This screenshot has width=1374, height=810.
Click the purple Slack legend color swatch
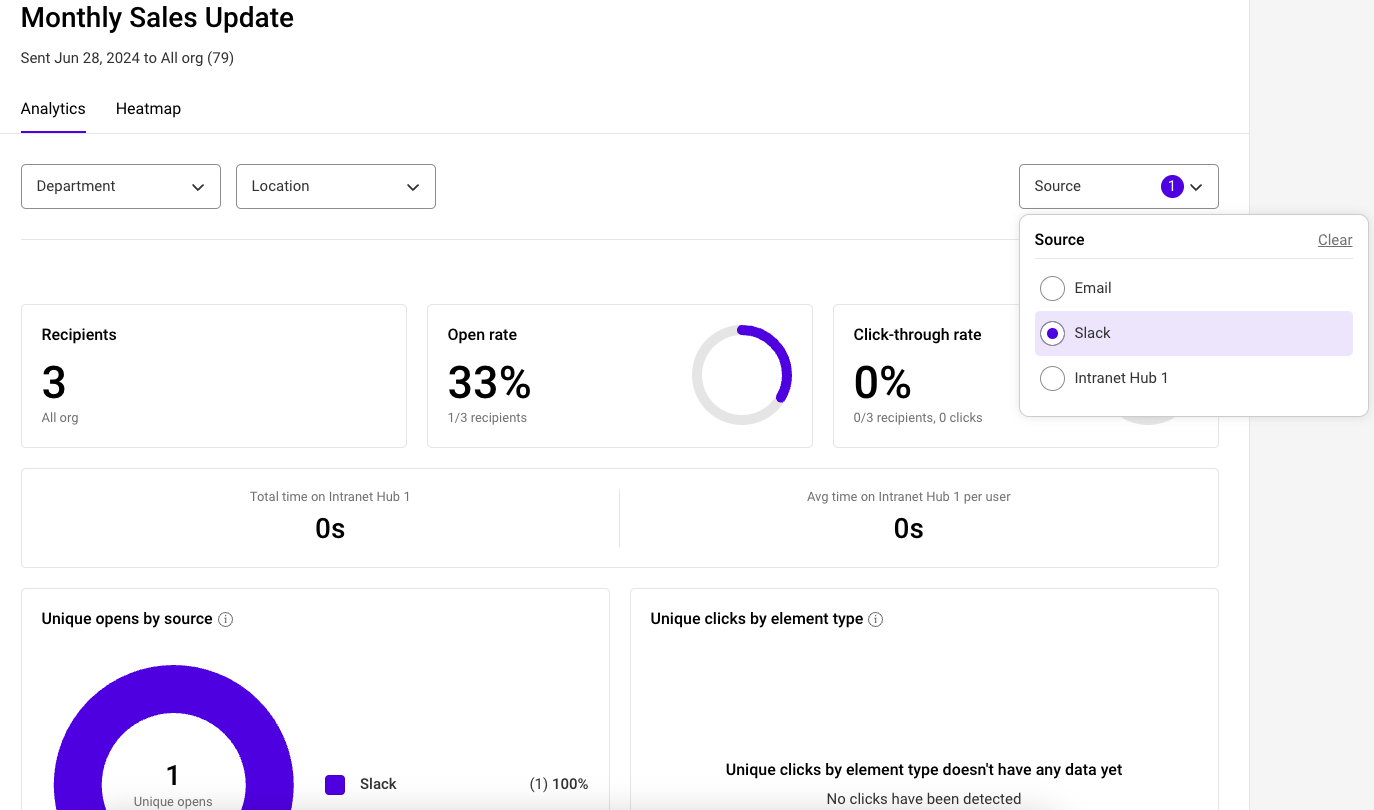pyautogui.click(x=335, y=784)
